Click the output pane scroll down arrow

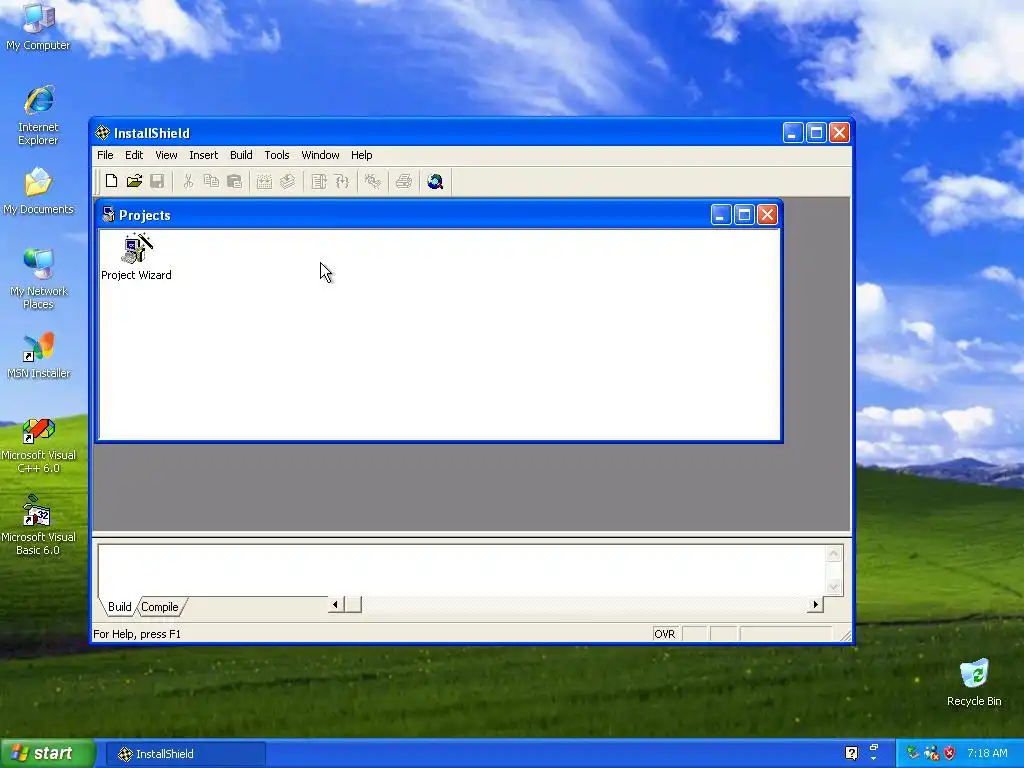pos(833,586)
